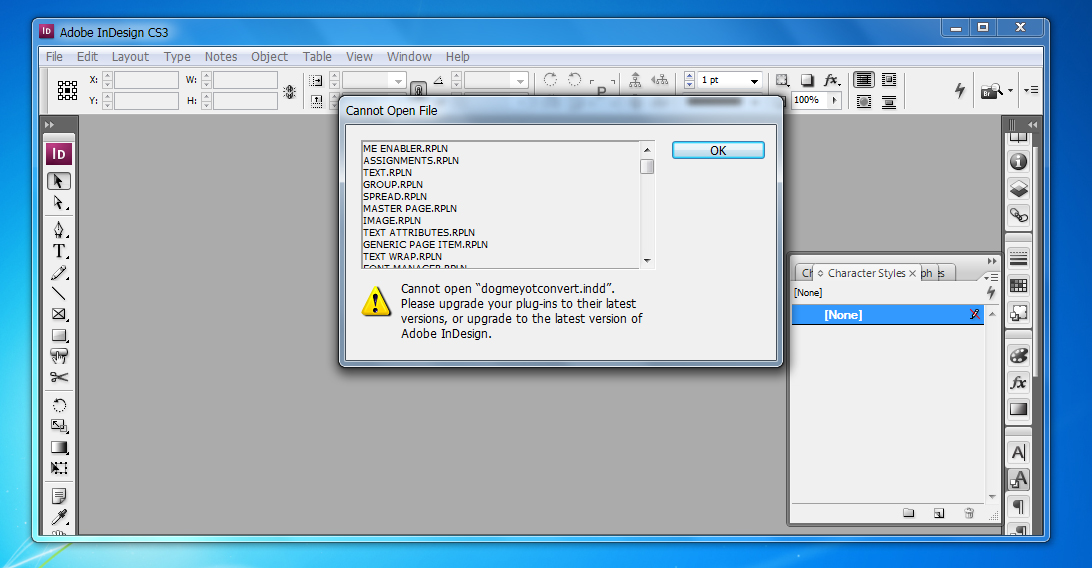Open the Stroke panel icon
Viewport: 1092px width, 568px height.
(x=1018, y=259)
